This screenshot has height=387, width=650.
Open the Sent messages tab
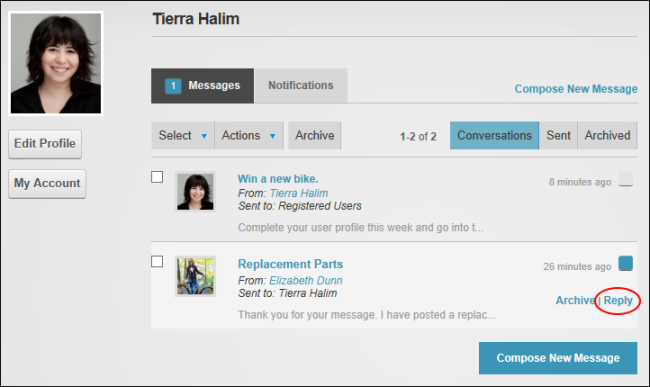coord(558,135)
